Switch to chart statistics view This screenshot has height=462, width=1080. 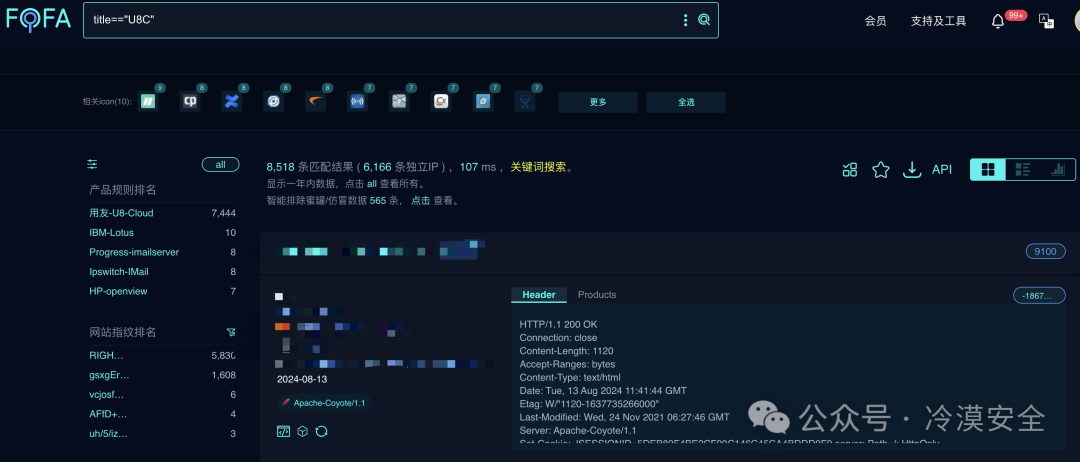click(1057, 169)
